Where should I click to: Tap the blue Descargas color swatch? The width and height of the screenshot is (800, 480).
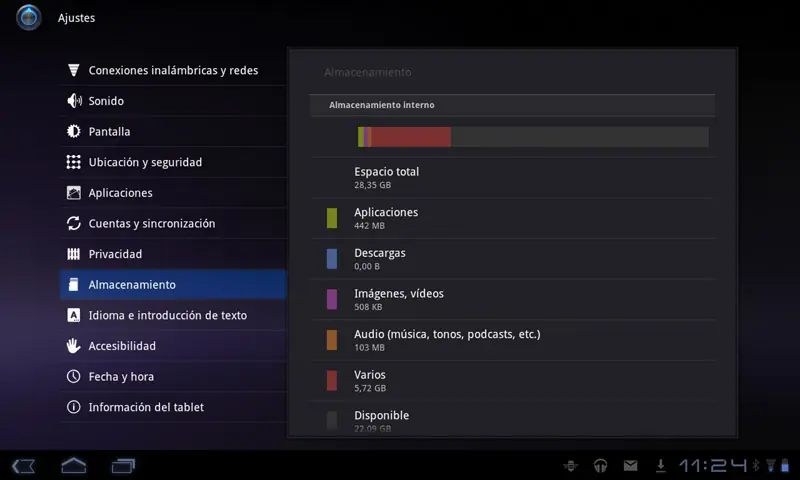[332, 259]
